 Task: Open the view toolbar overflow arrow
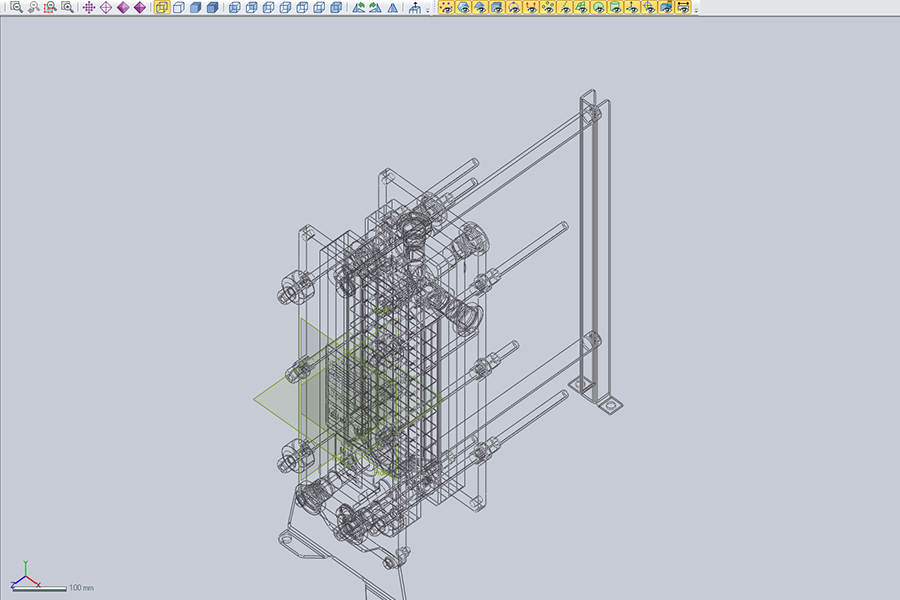[x=428, y=10]
